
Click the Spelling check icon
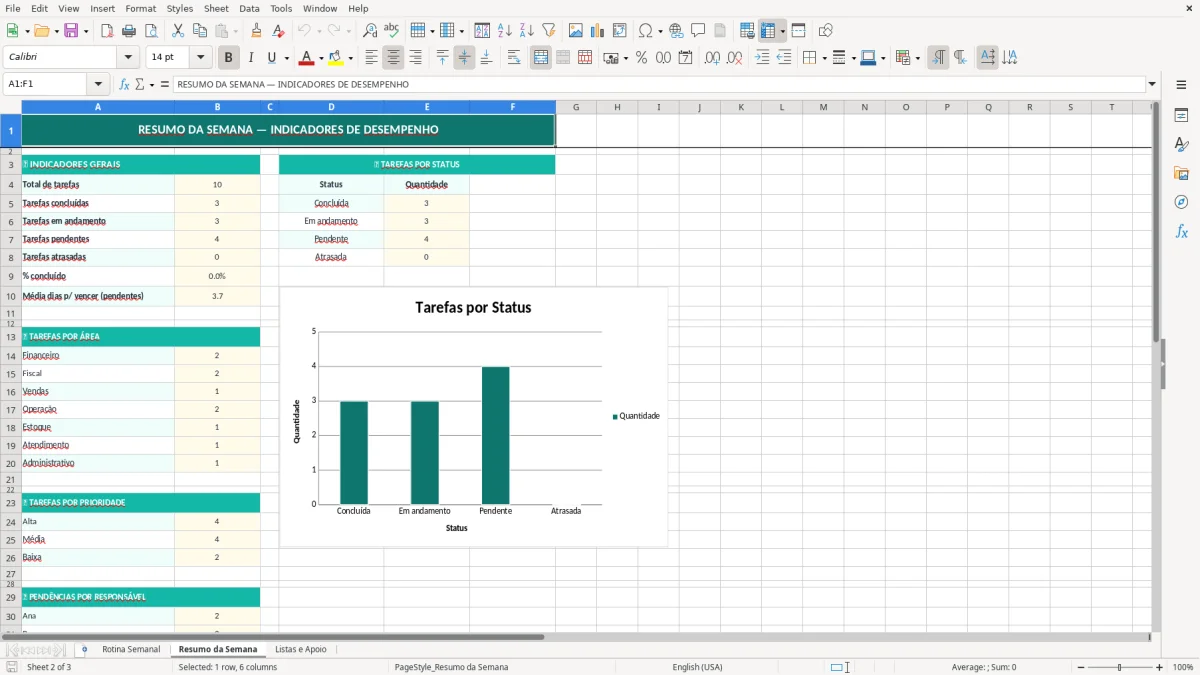[x=392, y=31]
